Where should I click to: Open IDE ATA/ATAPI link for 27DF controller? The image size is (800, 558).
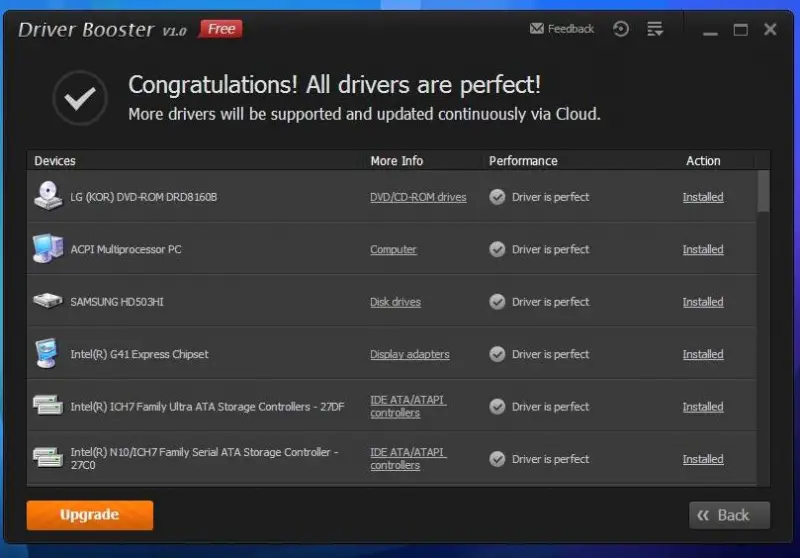(x=408, y=407)
